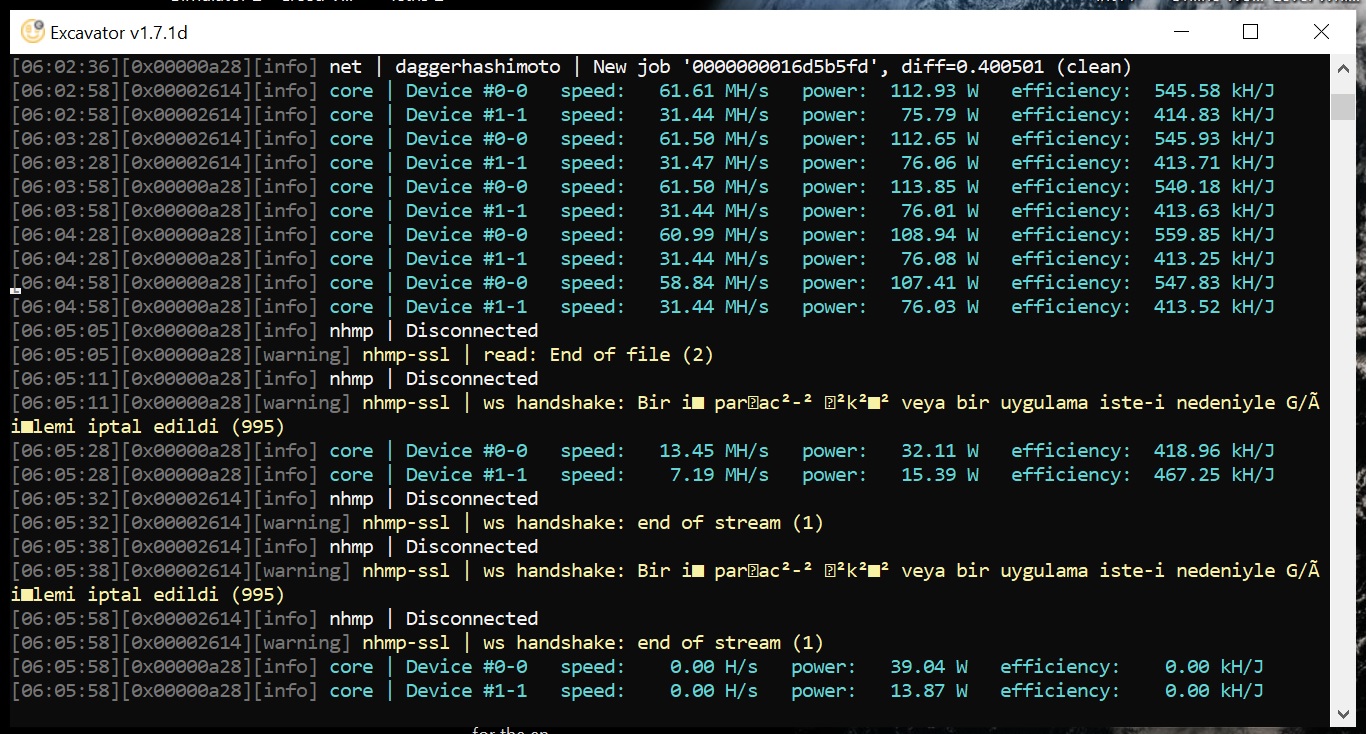Click the 'read: End of file (2)' warning
Screen dimensions: 1367x734
[598, 355]
